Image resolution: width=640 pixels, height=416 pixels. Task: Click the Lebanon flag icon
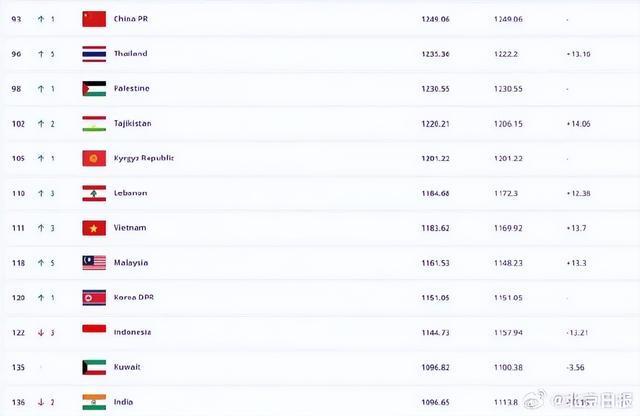point(94,193)
